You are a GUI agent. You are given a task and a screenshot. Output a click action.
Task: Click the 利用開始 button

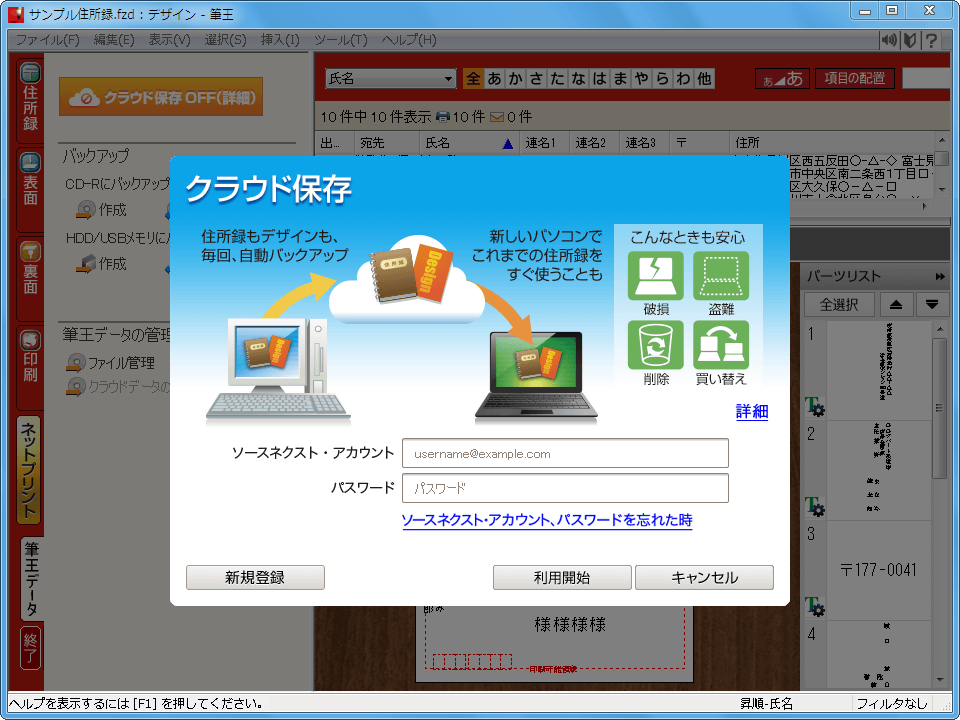pyautogui.click(x=562, y=577)
